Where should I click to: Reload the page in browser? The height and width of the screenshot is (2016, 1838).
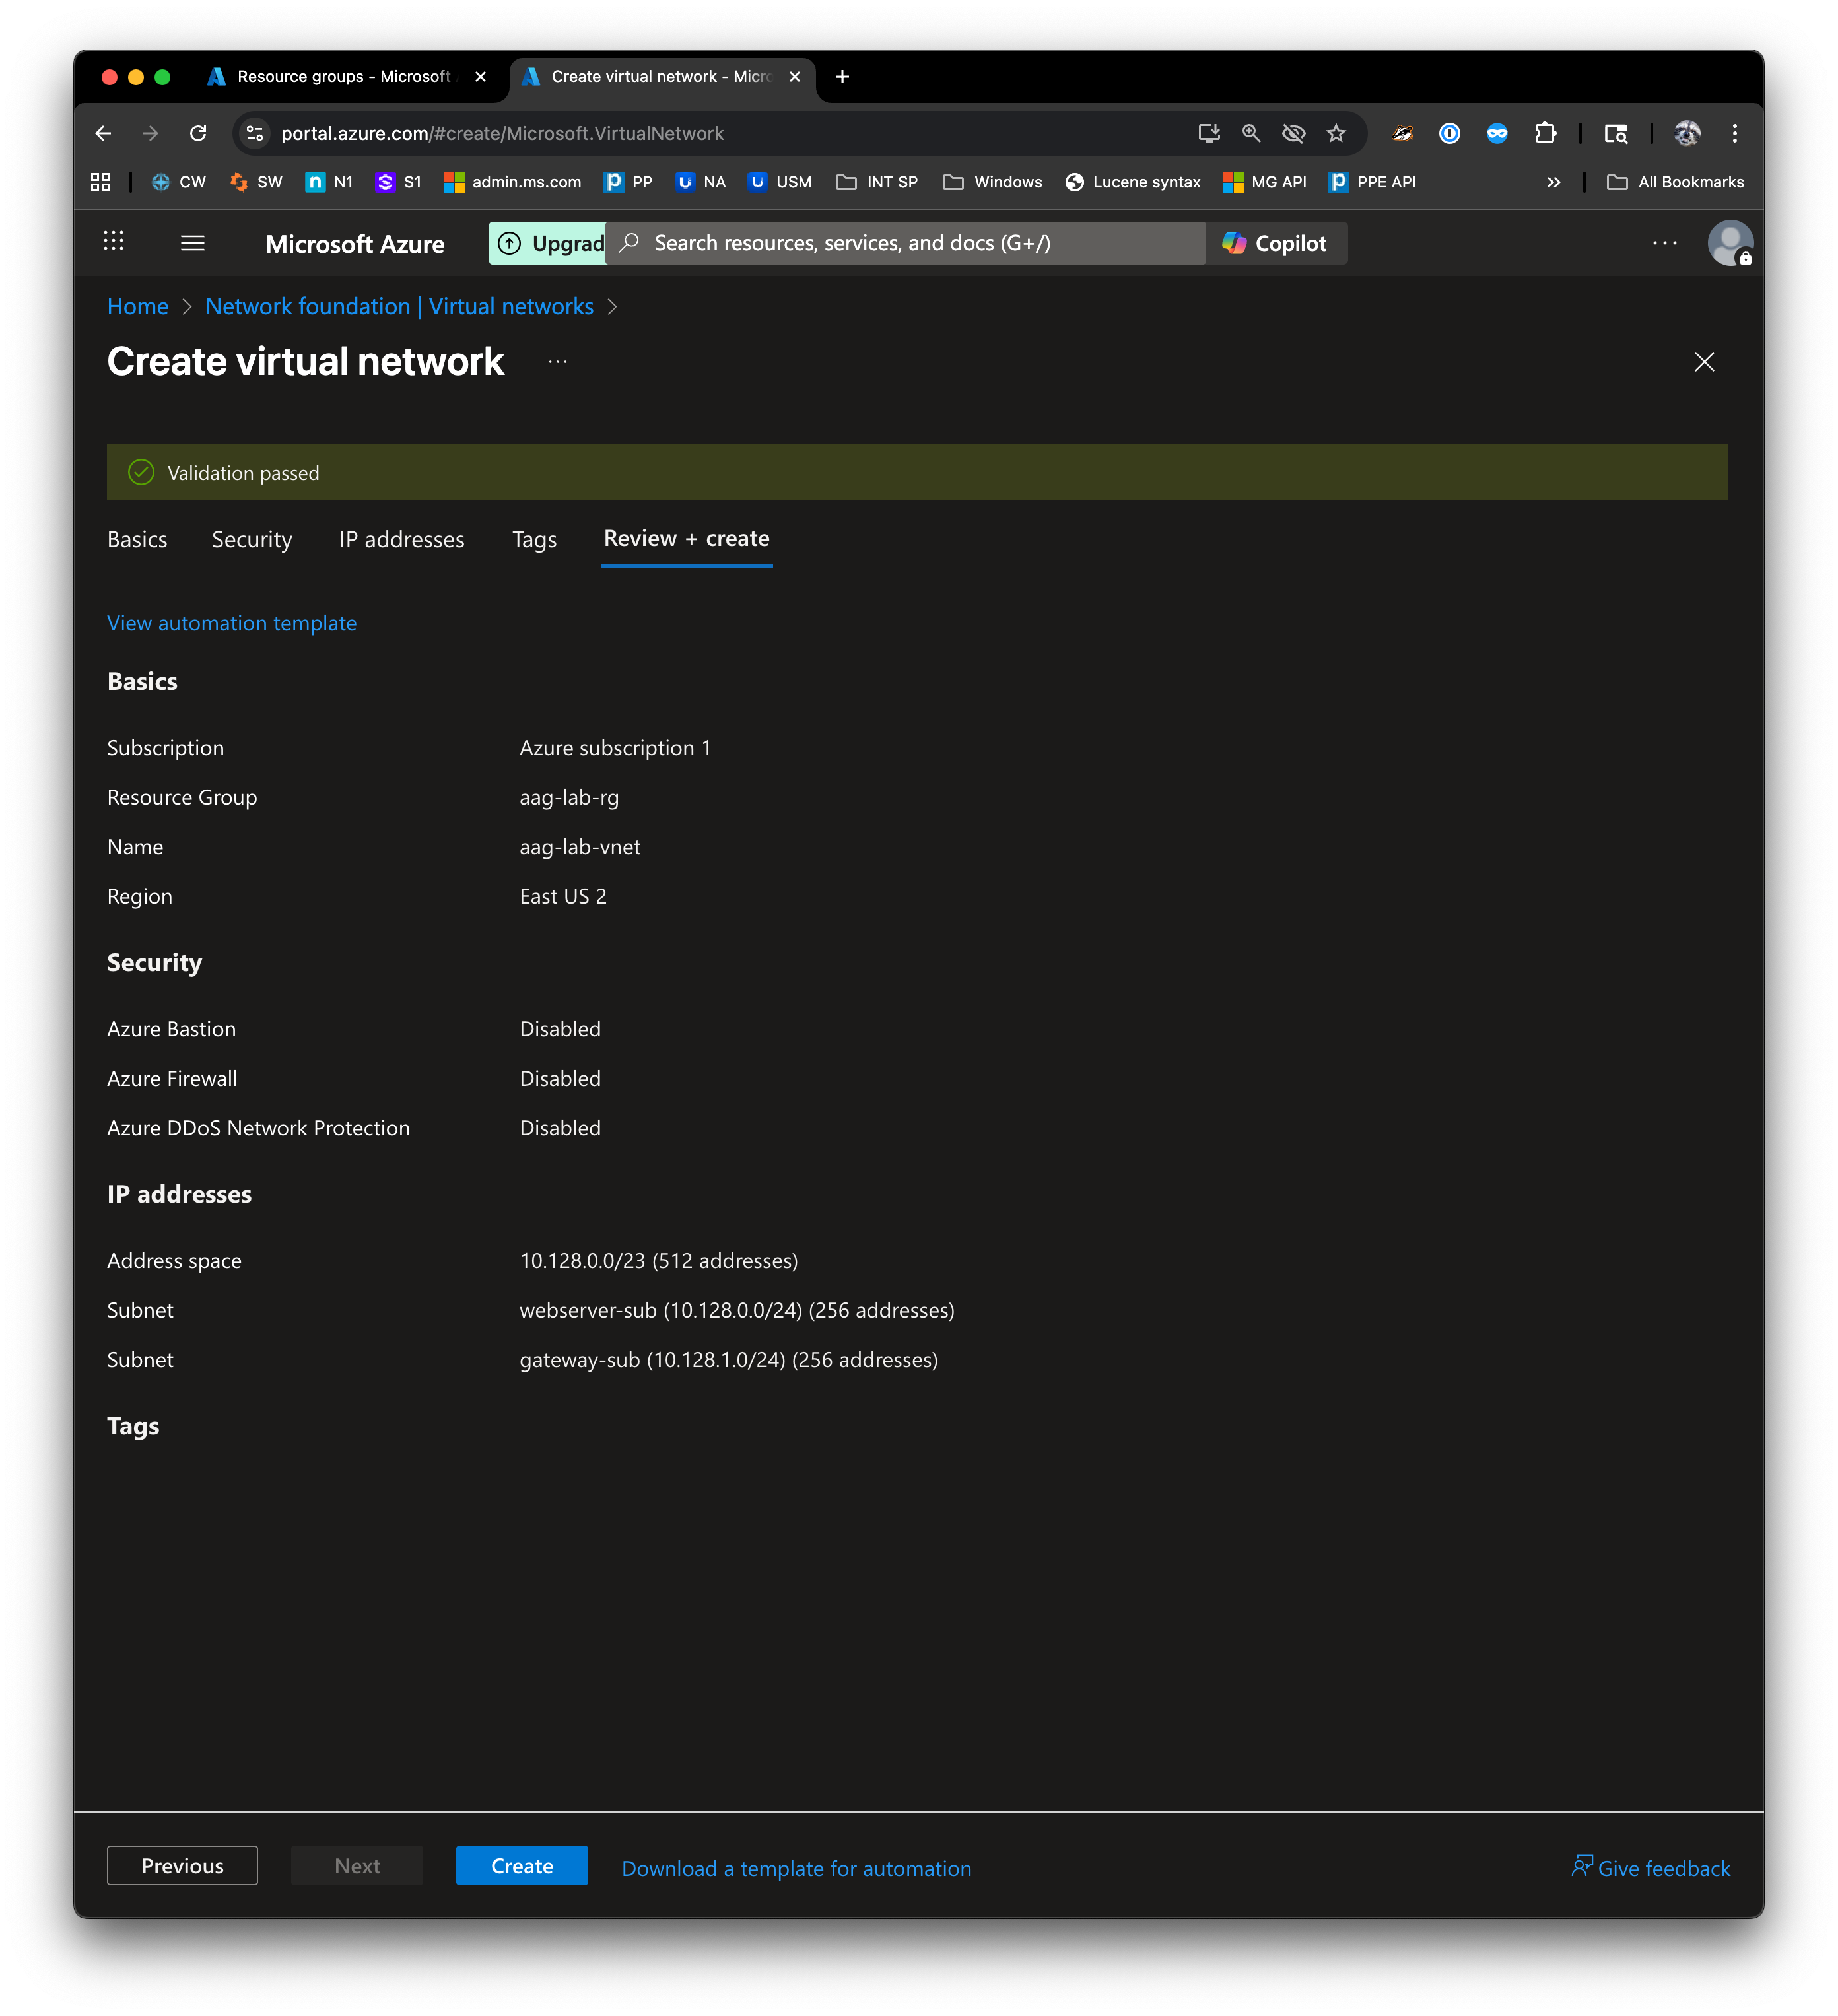pos(198,133)
